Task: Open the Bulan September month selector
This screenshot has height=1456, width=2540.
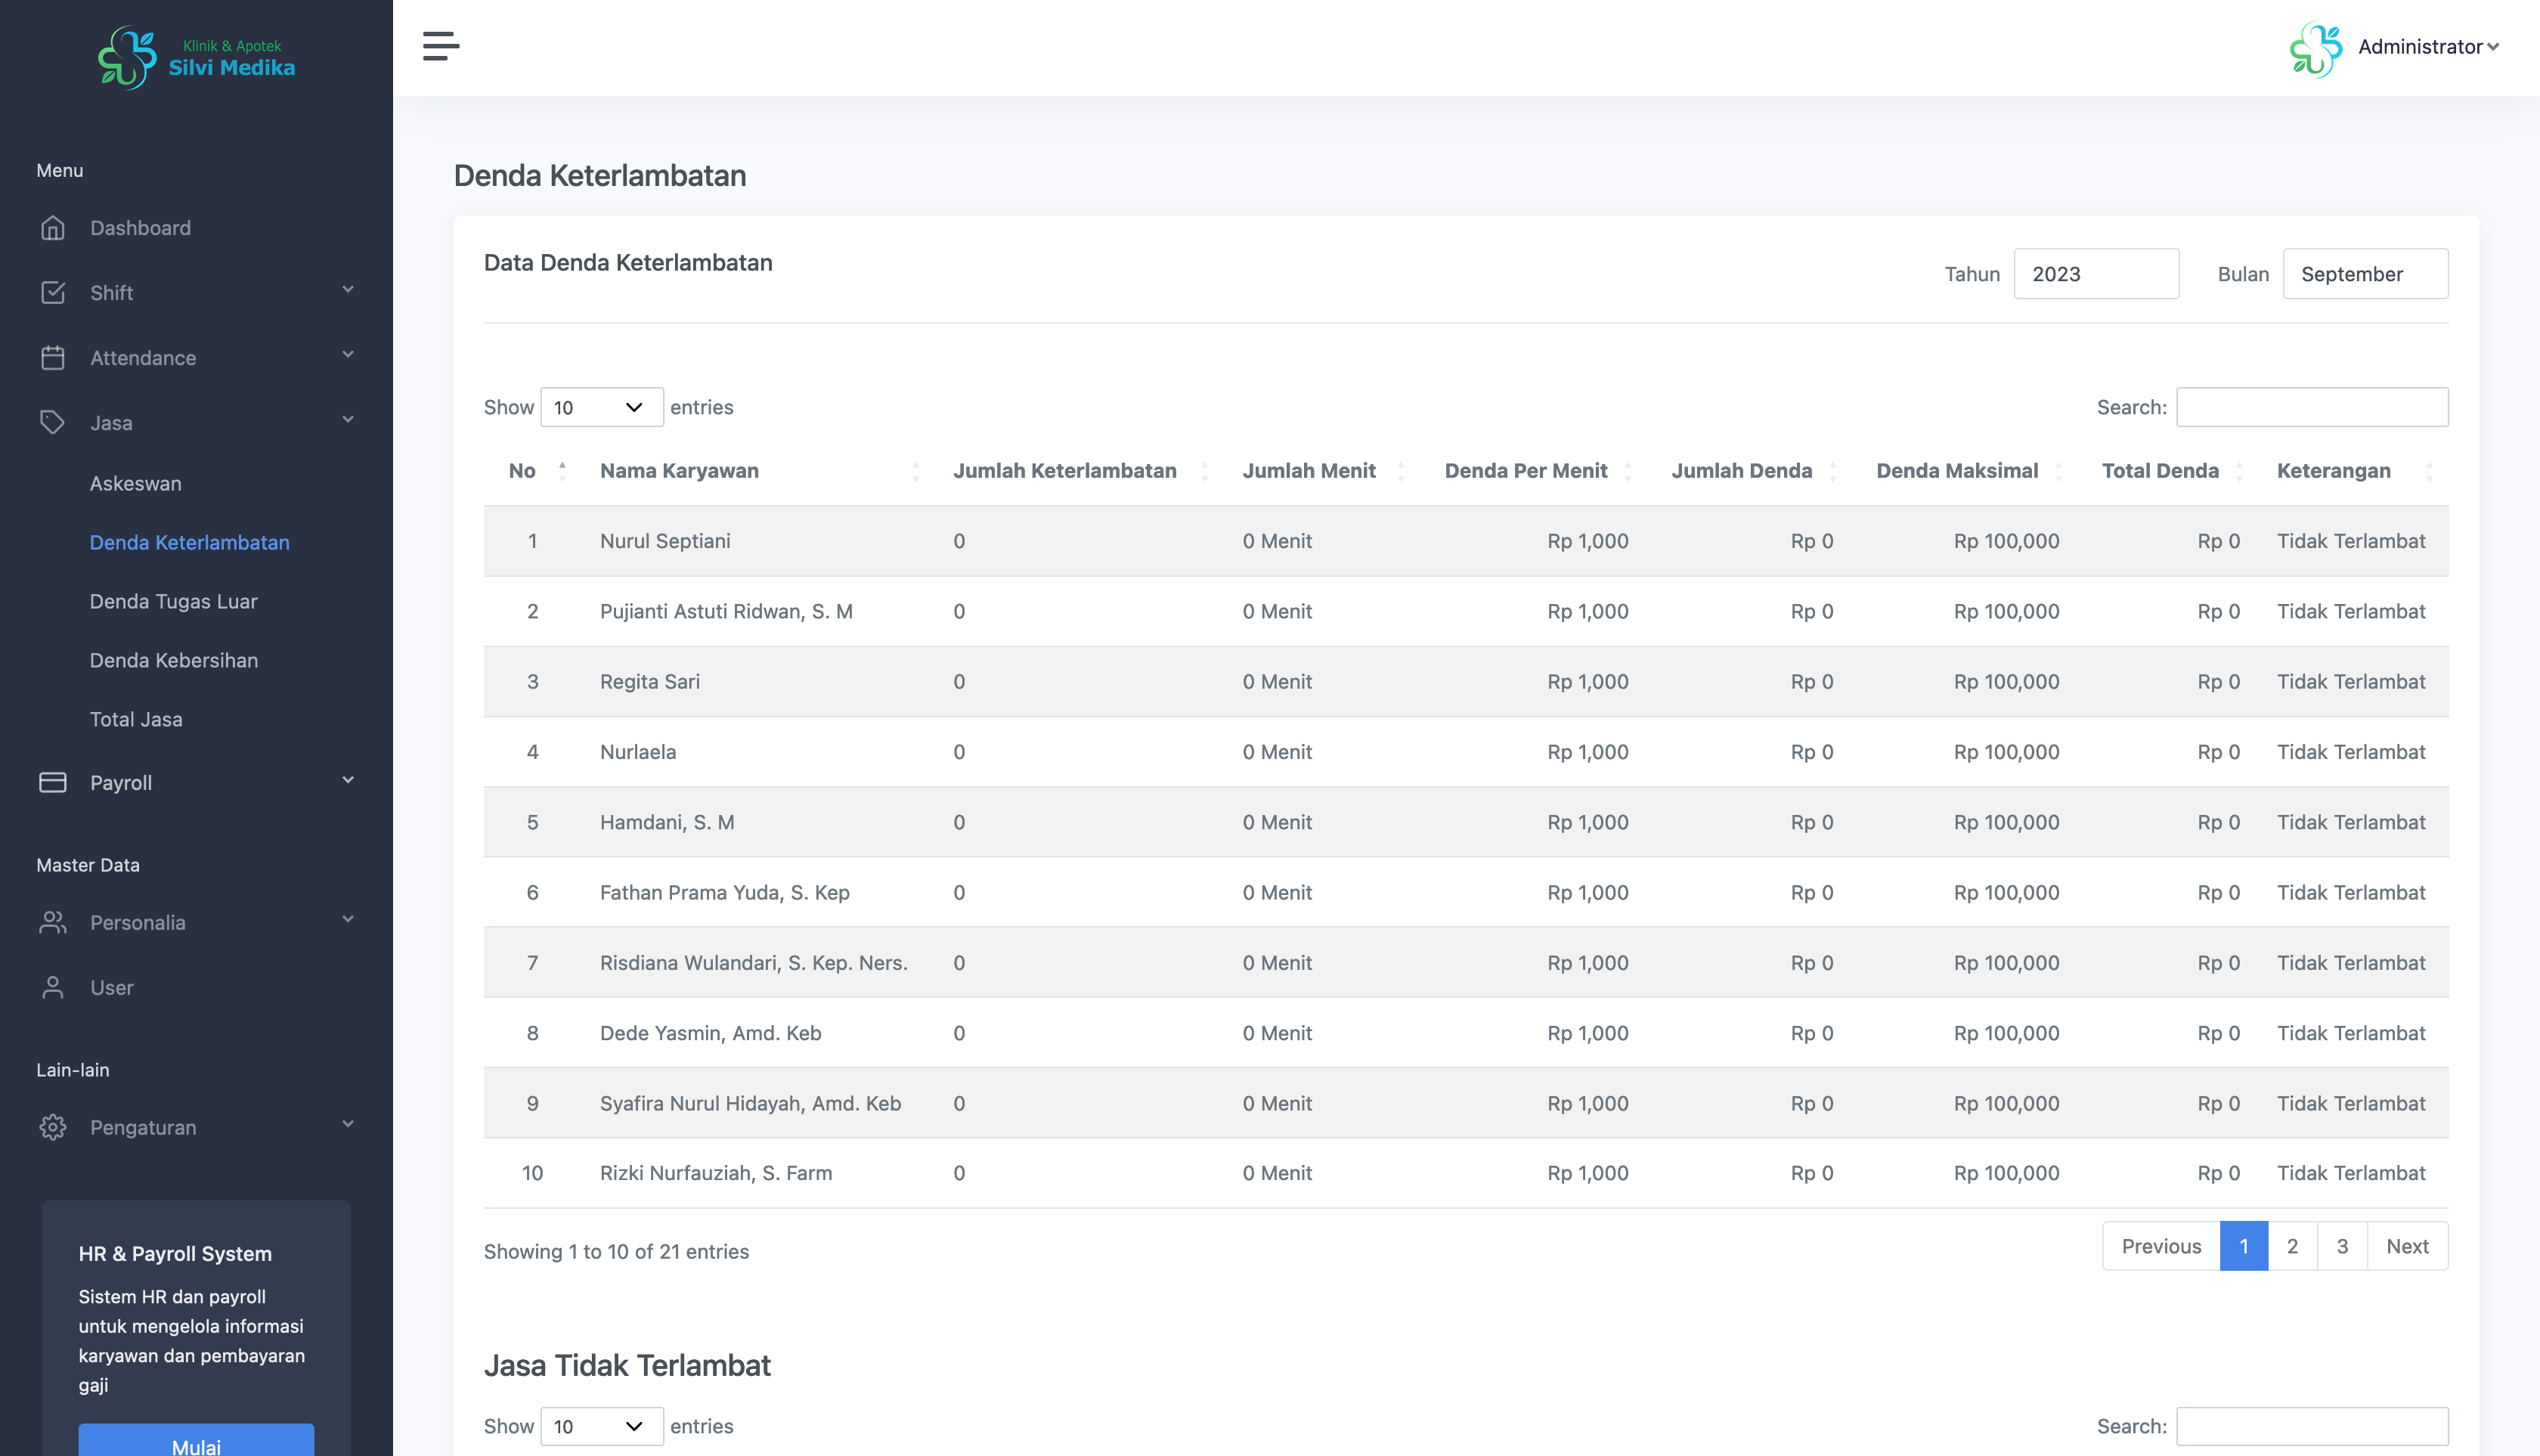Action: [2365, 274]
